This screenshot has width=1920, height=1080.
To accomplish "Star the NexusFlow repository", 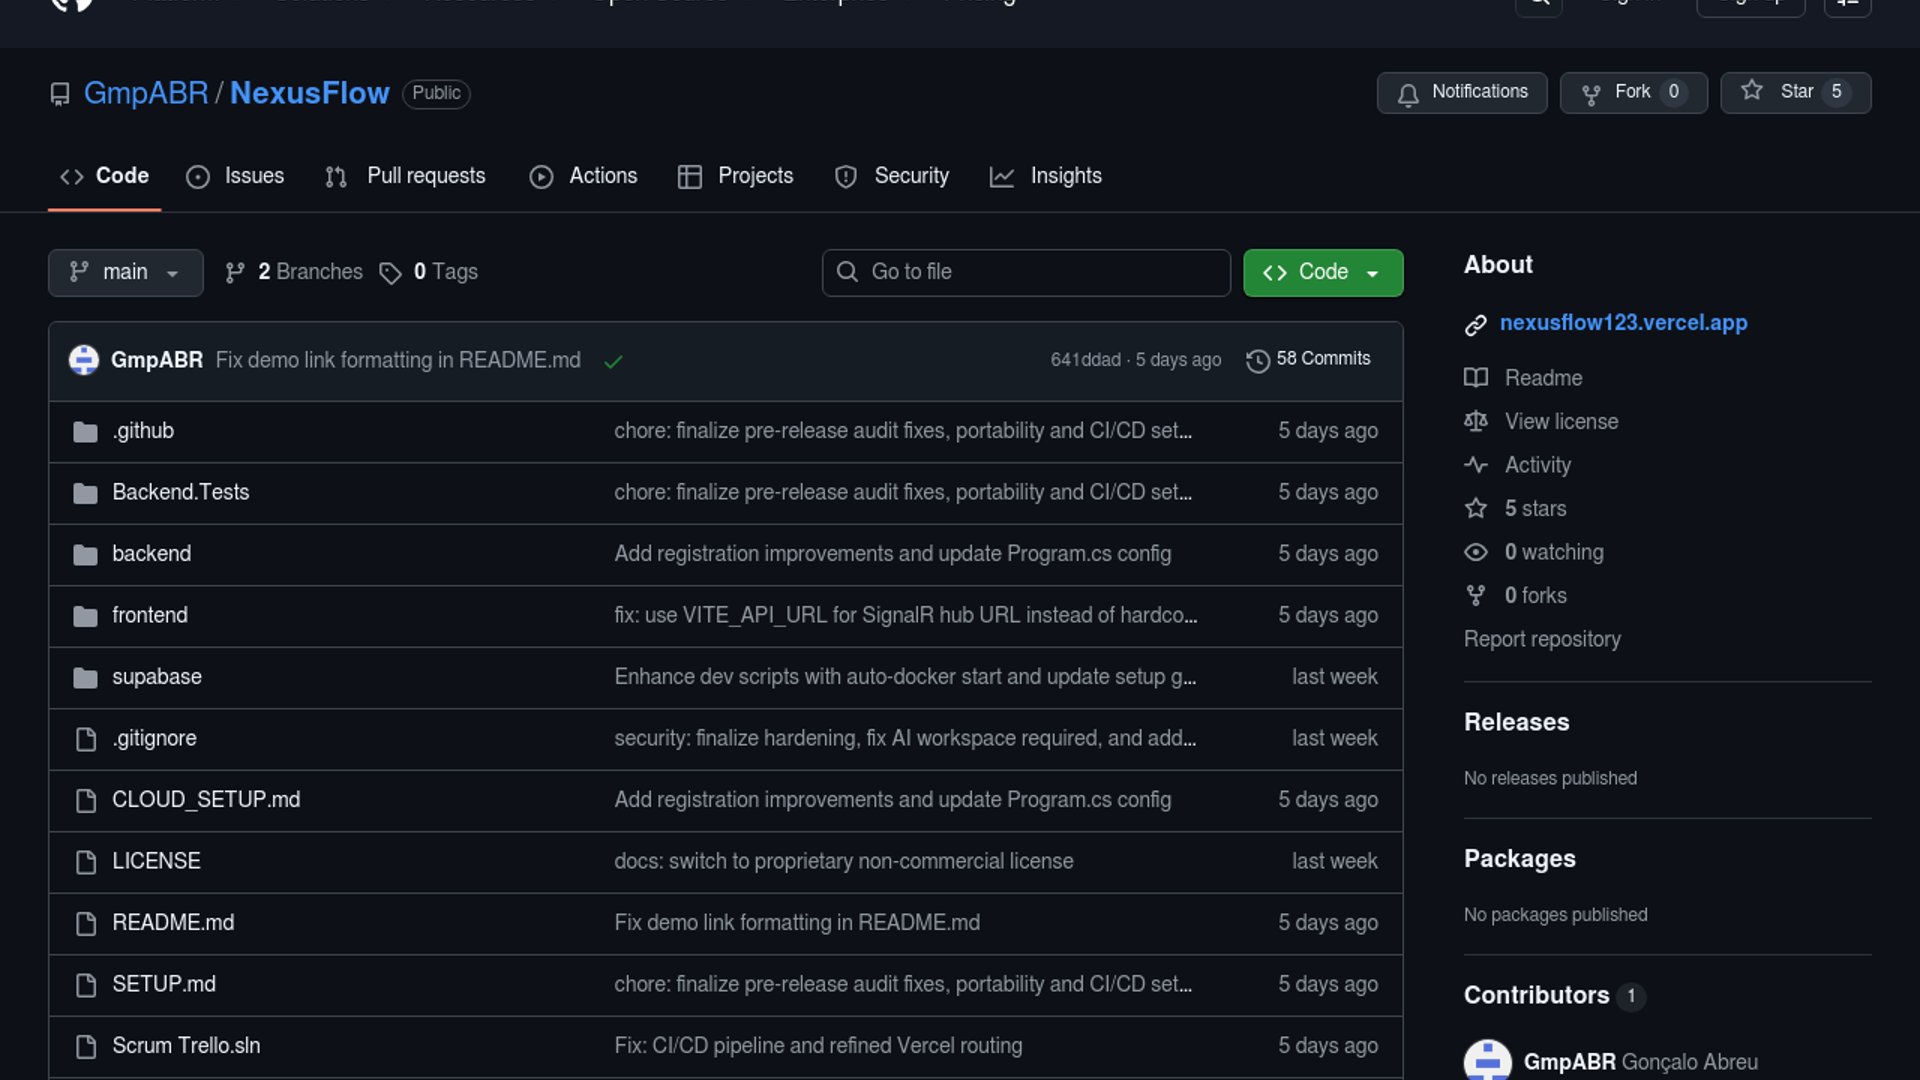I will [x=1794, y=92].
